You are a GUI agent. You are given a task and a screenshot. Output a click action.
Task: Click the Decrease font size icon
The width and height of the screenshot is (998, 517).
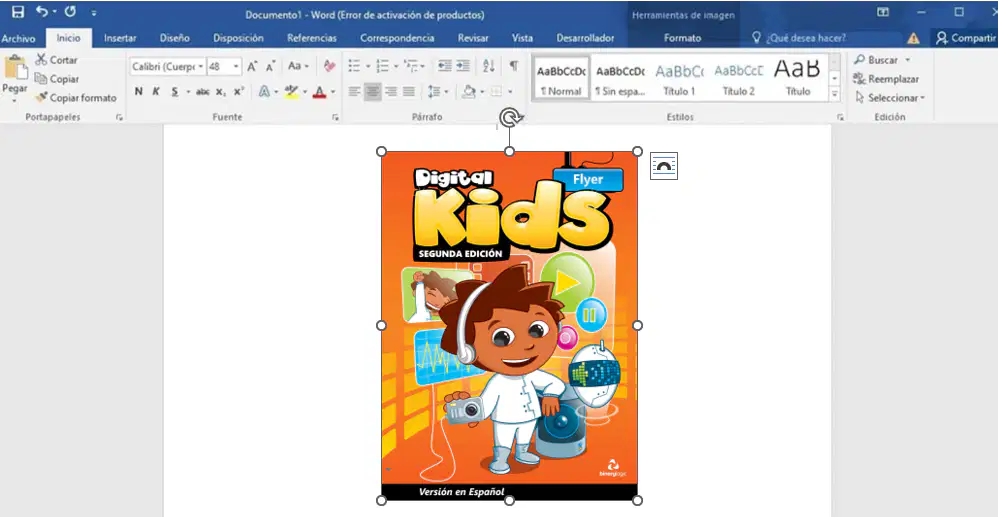point(271,66)
